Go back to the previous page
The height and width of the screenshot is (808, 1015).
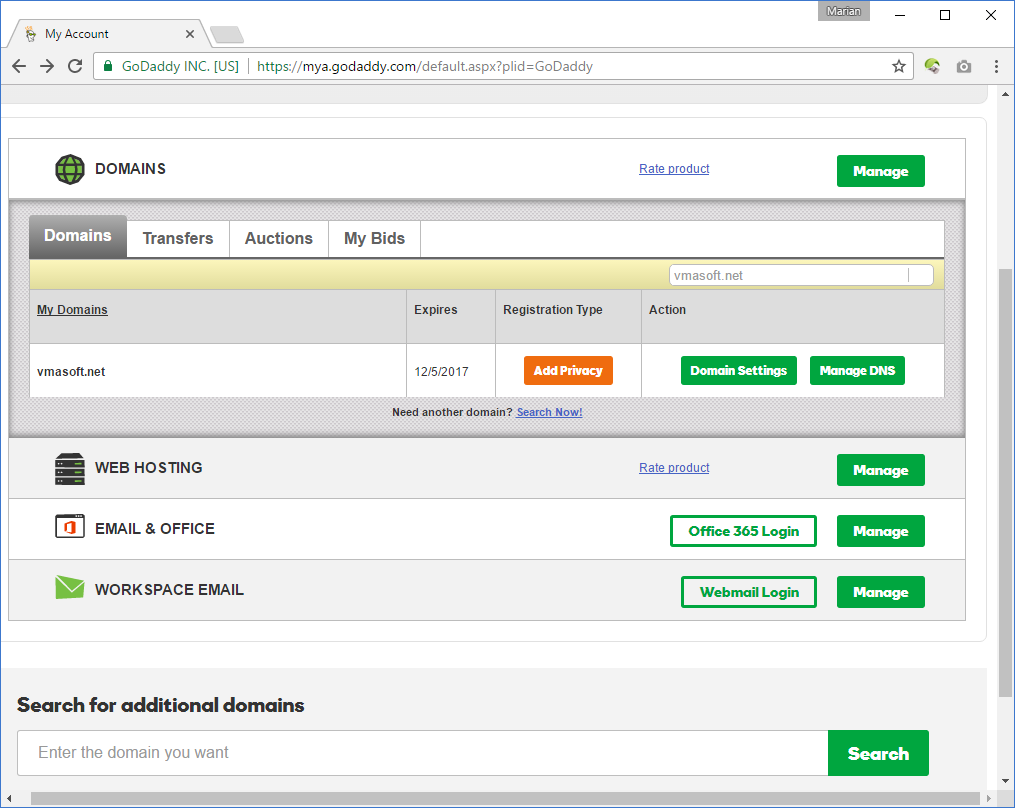[19, 66]
